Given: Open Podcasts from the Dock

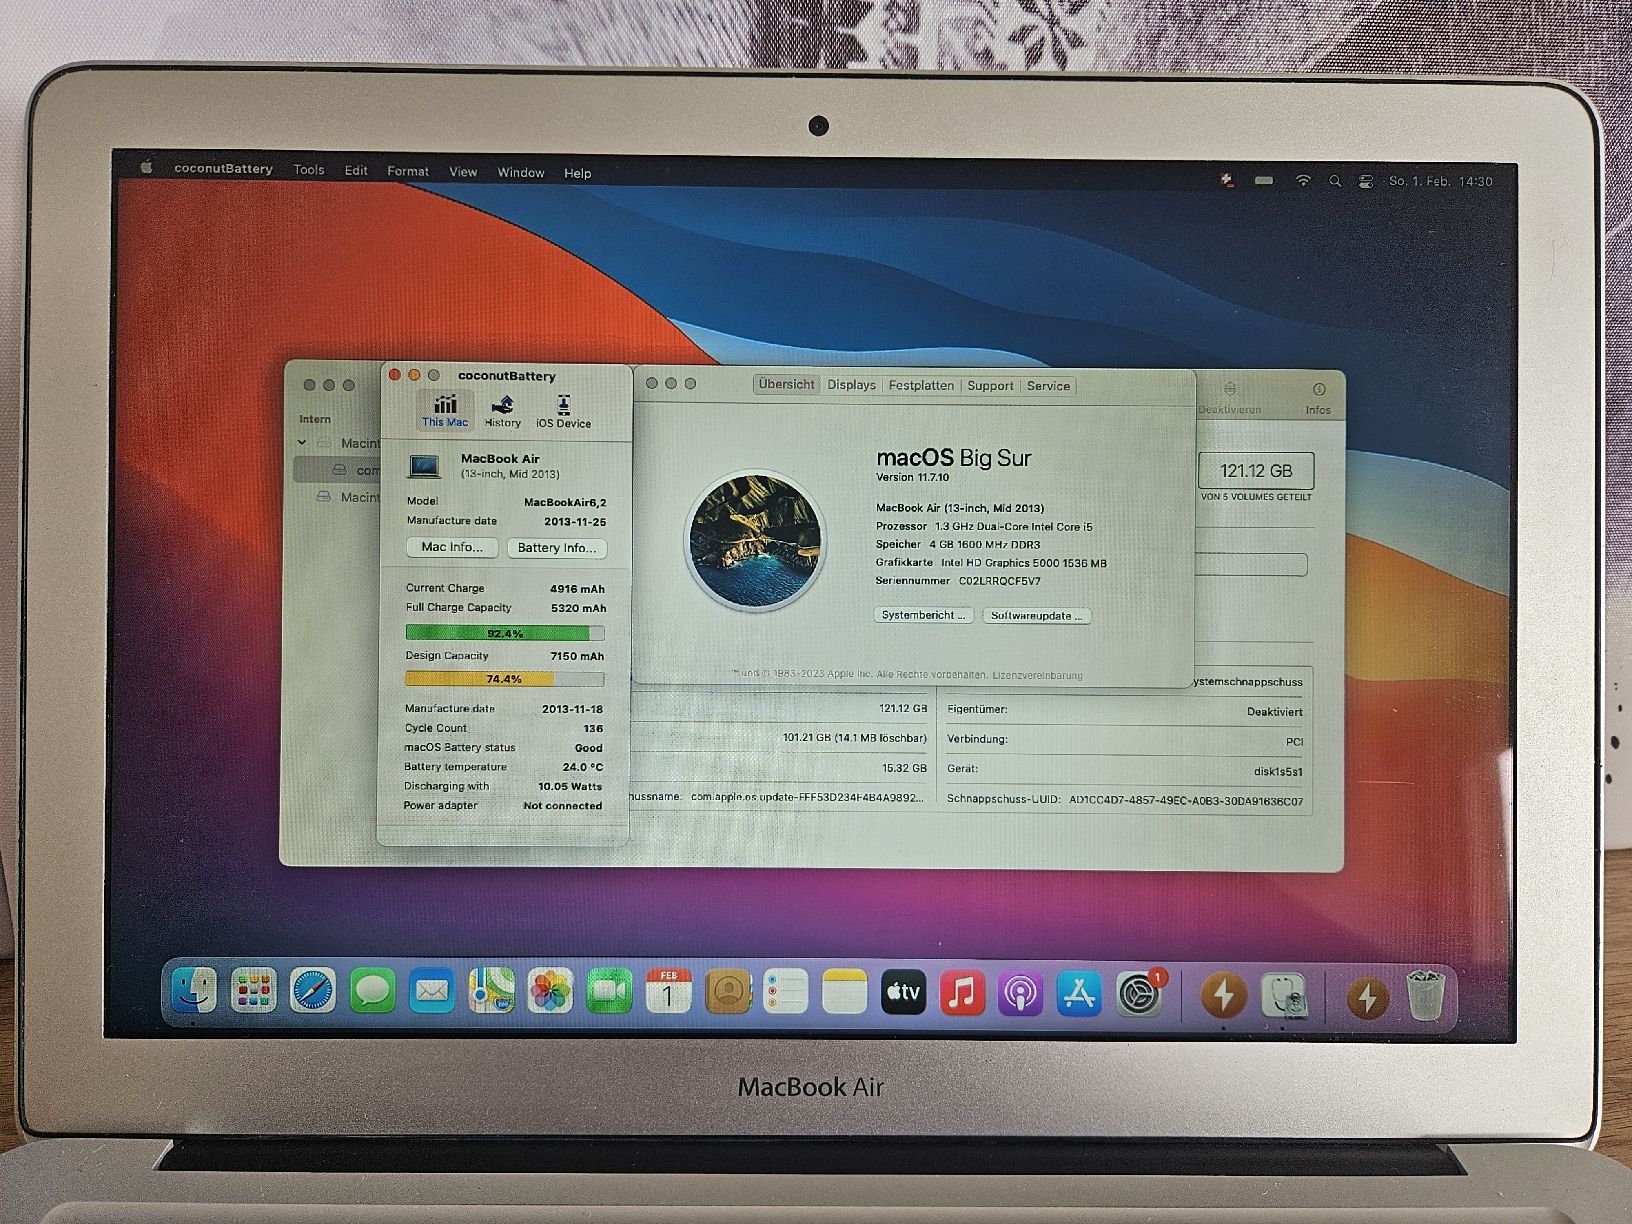Looking at the screenshot, I should [x=1020, y=994].
